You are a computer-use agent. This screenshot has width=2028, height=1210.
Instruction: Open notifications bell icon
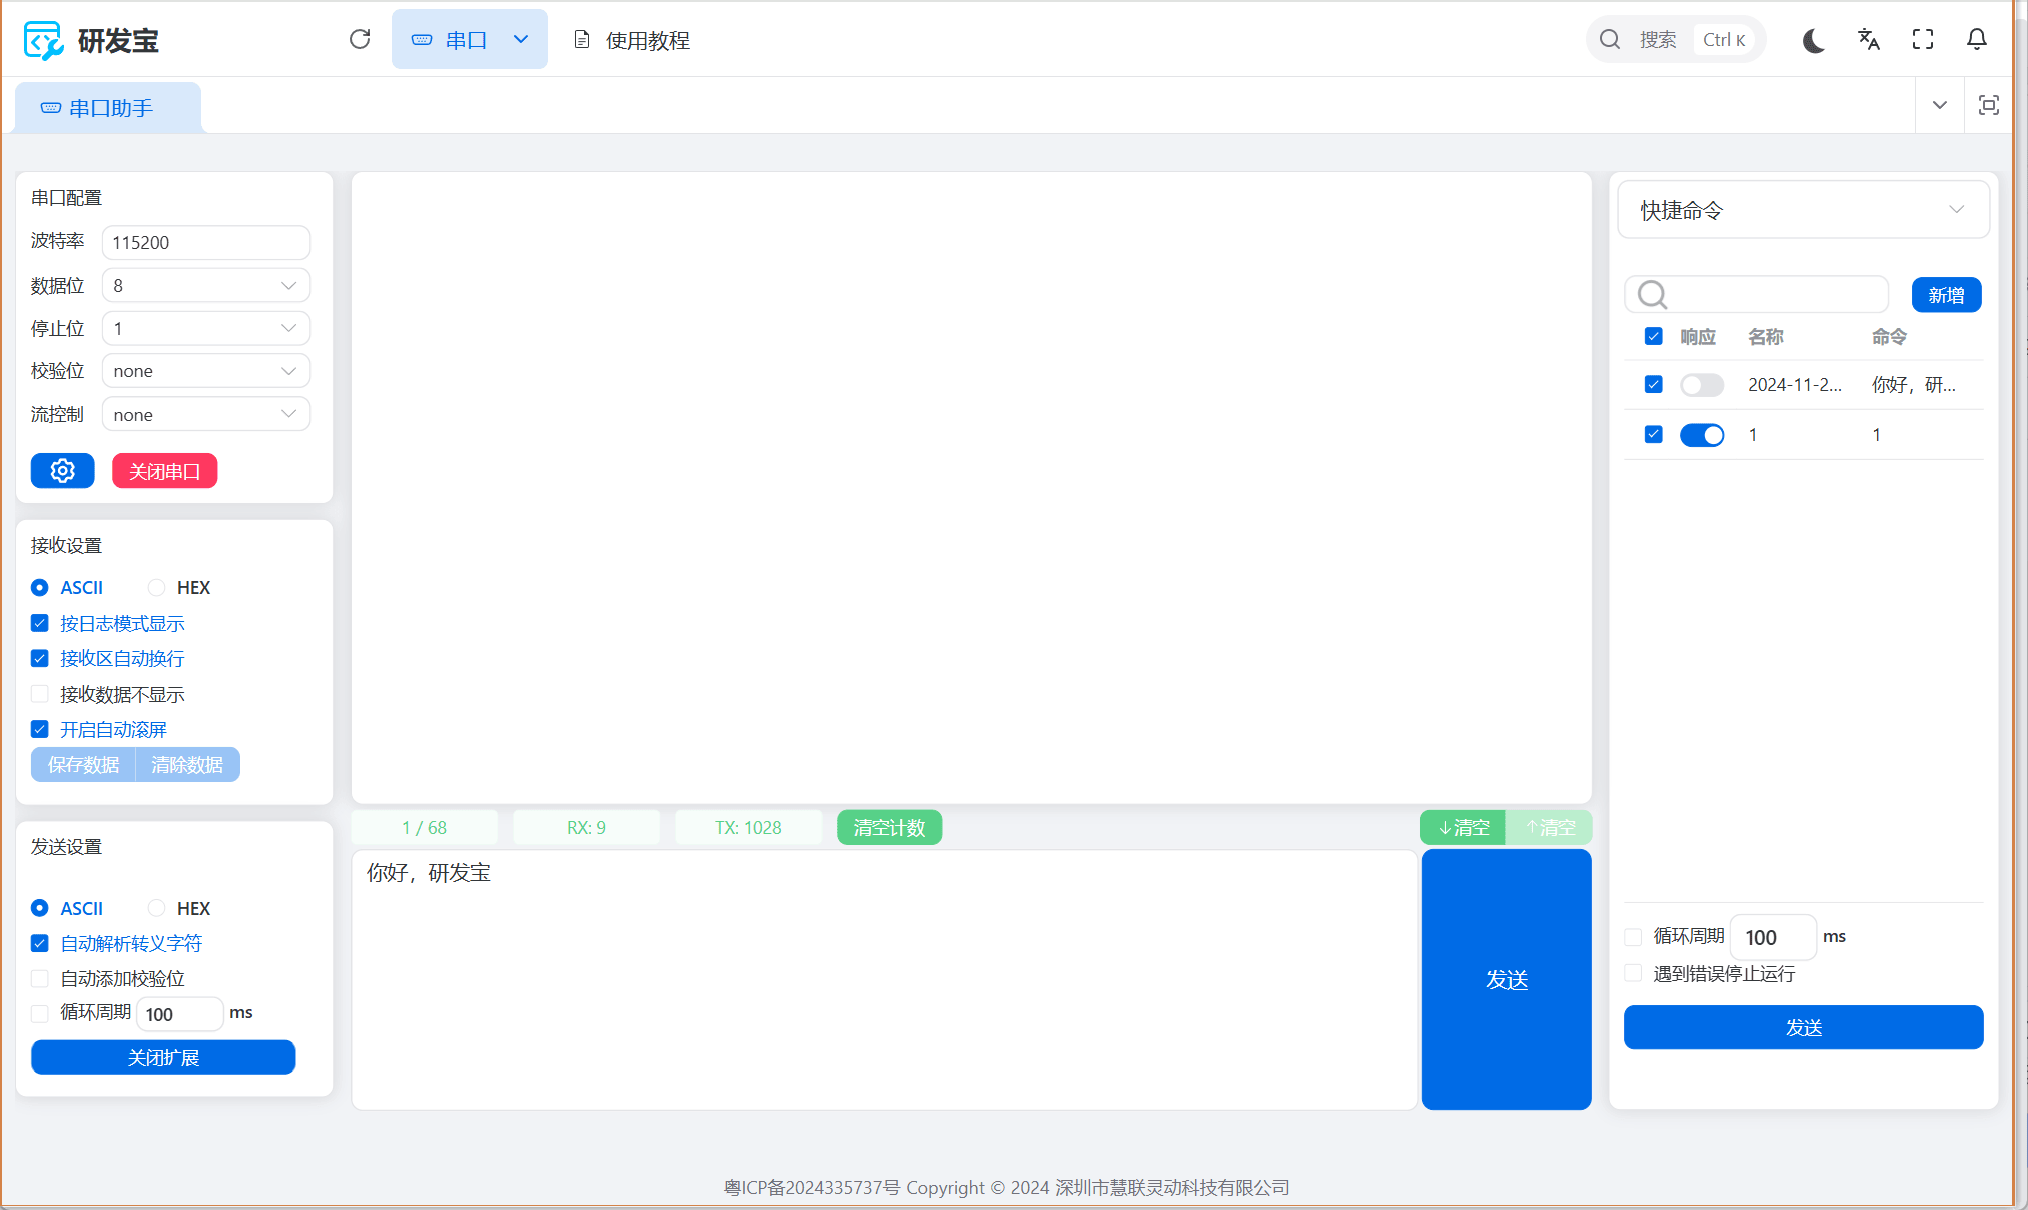(1976, 40)
